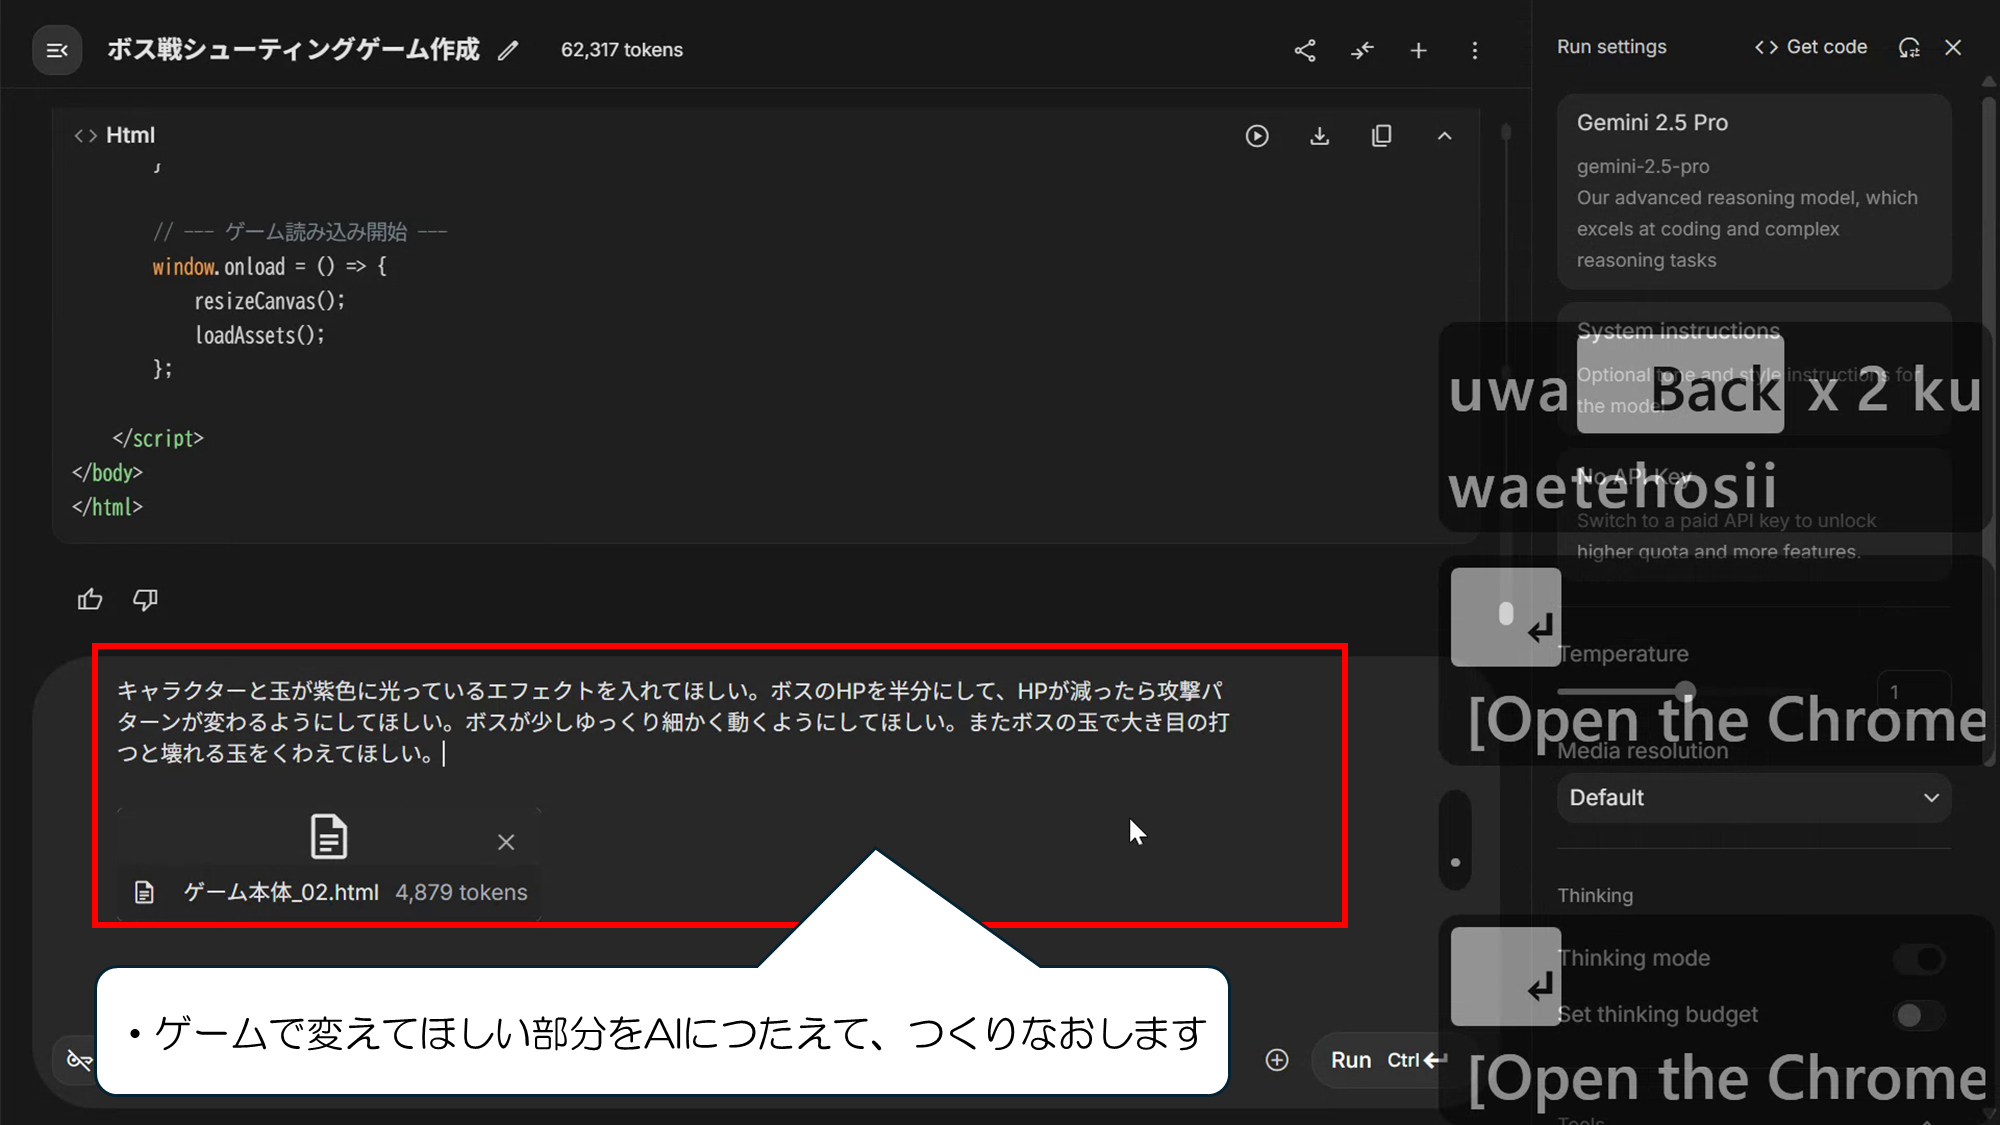The width and height of the screenshot is (2000, 1125).
Task: Close the Run settings panel
Action: pos(1953,47)
